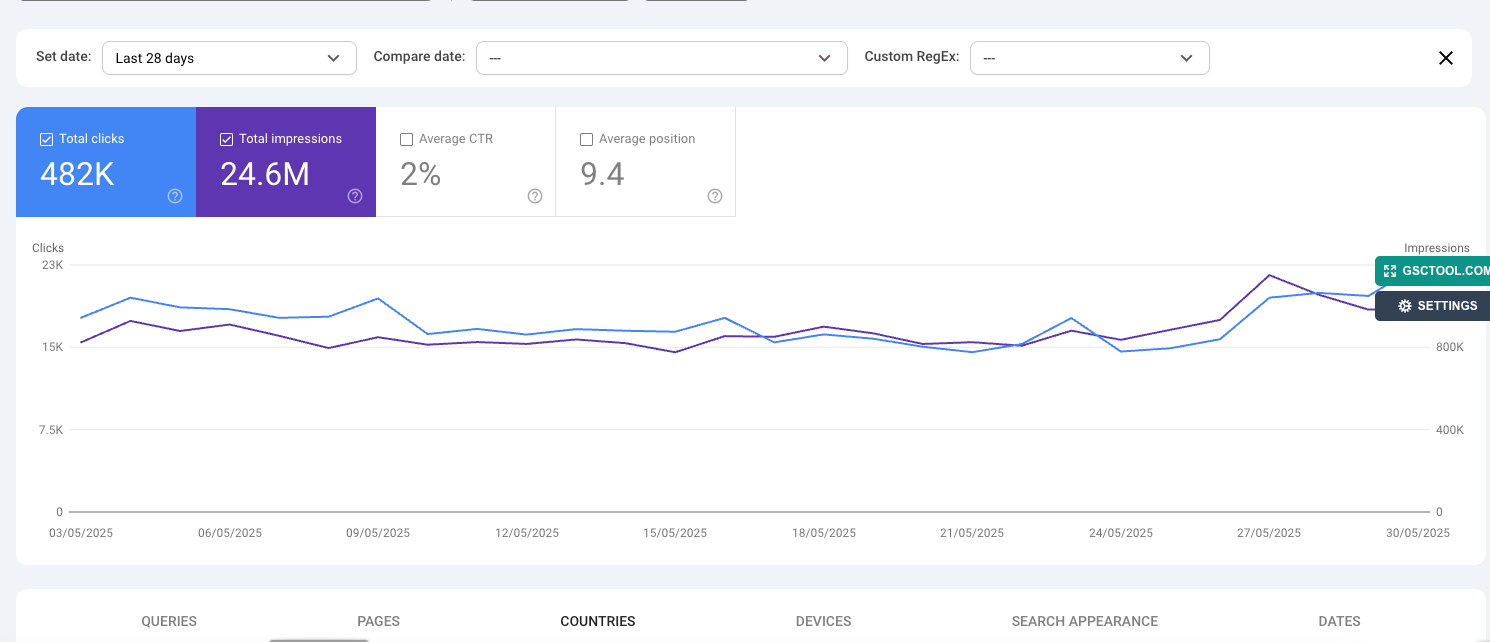This screenshot has height=642, width=1490.
Task: Click the gear icon on Settings button
Action: [x=1404, y=306]
